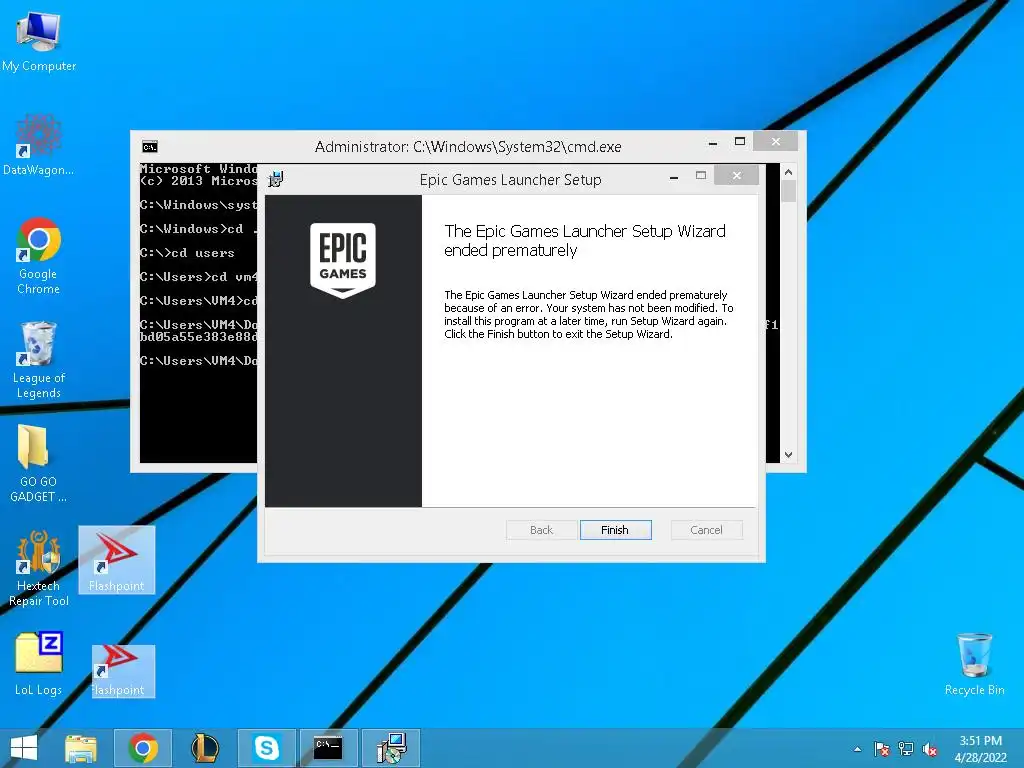The height and width of the screenshot is (768, 1024).
Task: Click the Cancel button in Setup Wizard
Action: pyautogui.click(x=707, y=530)
